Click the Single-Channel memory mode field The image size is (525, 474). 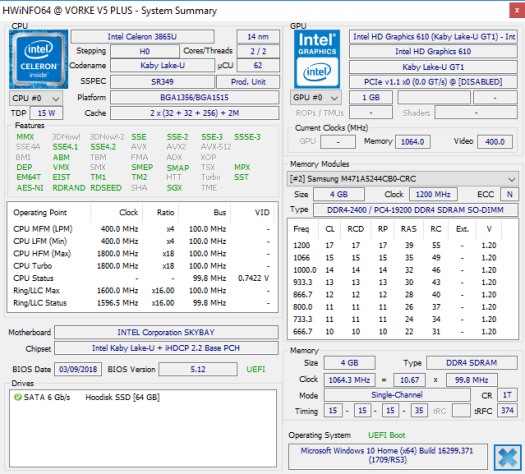(397, 395)
